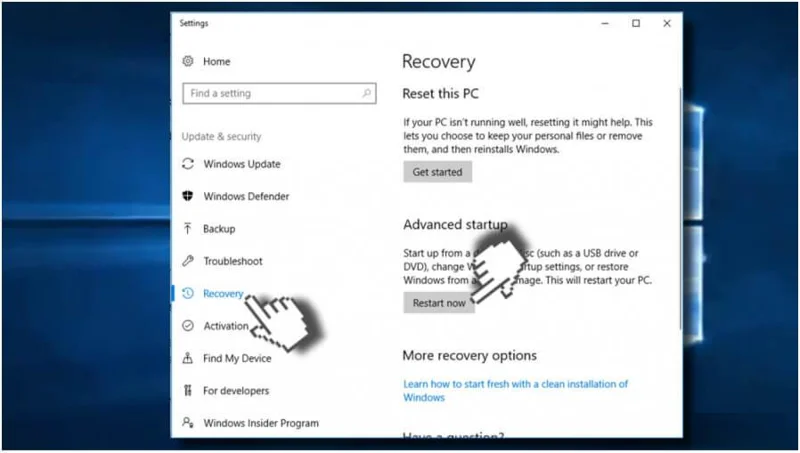Click the Reset this PC heading

click(x=440, y=94)
